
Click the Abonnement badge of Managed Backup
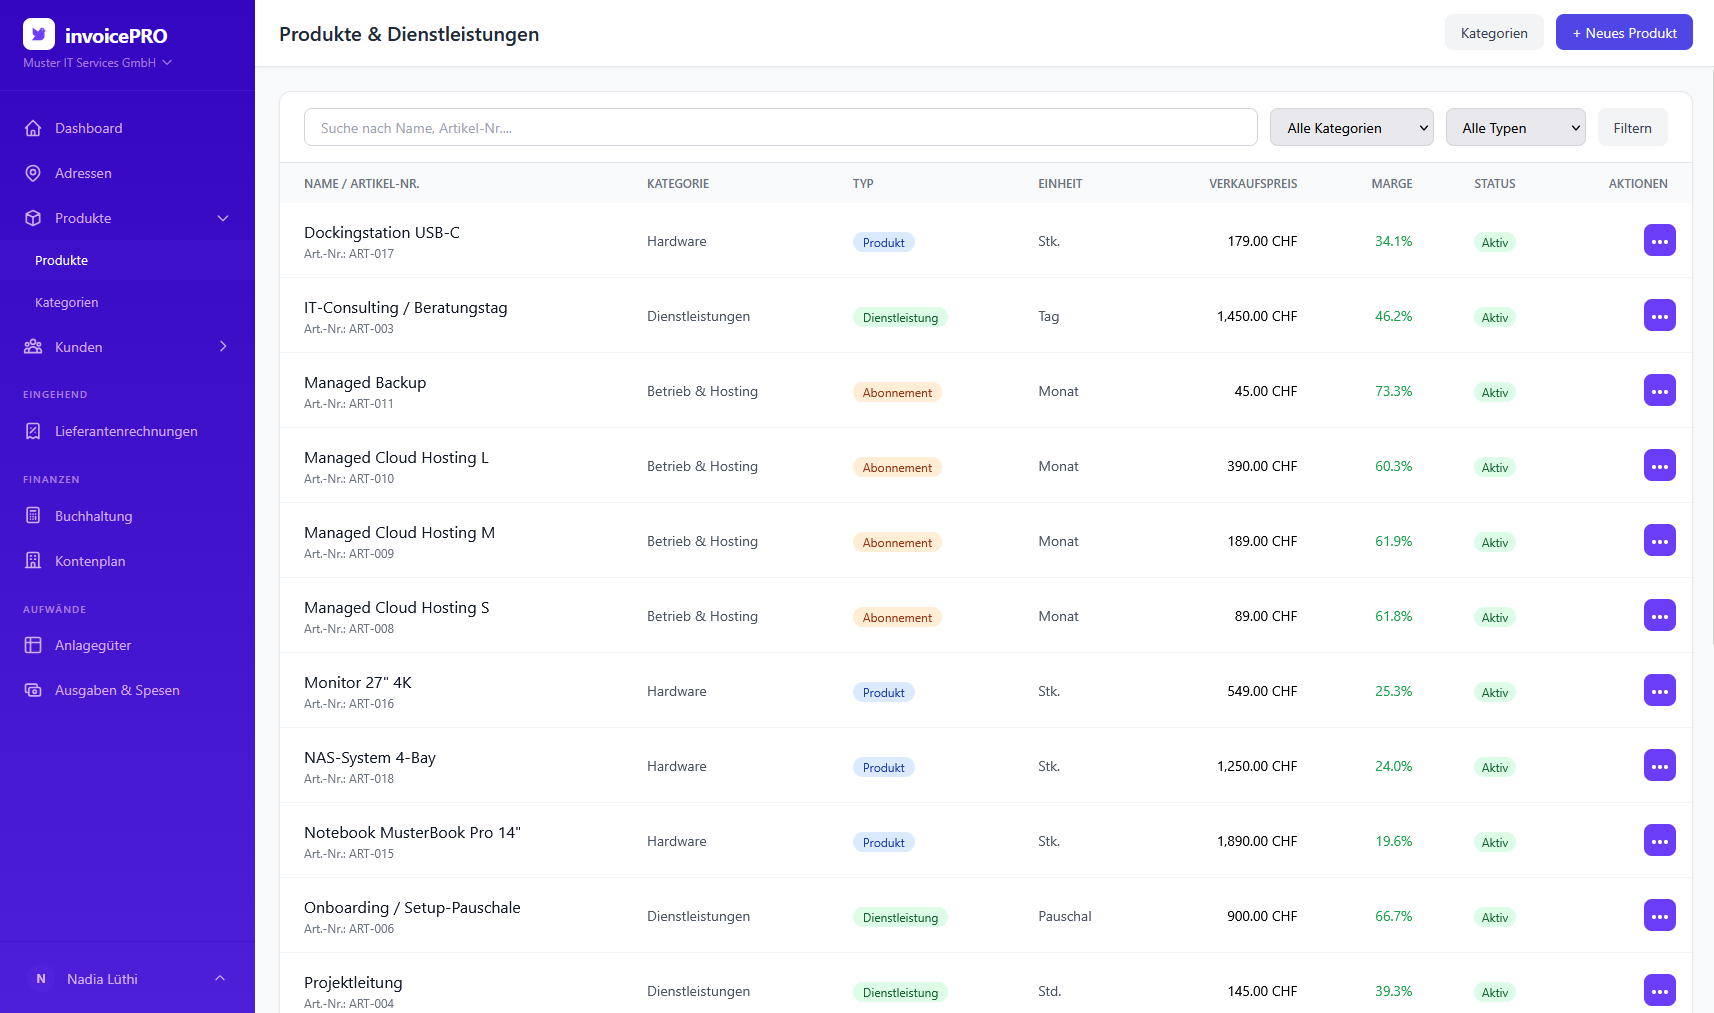point(897,392)
